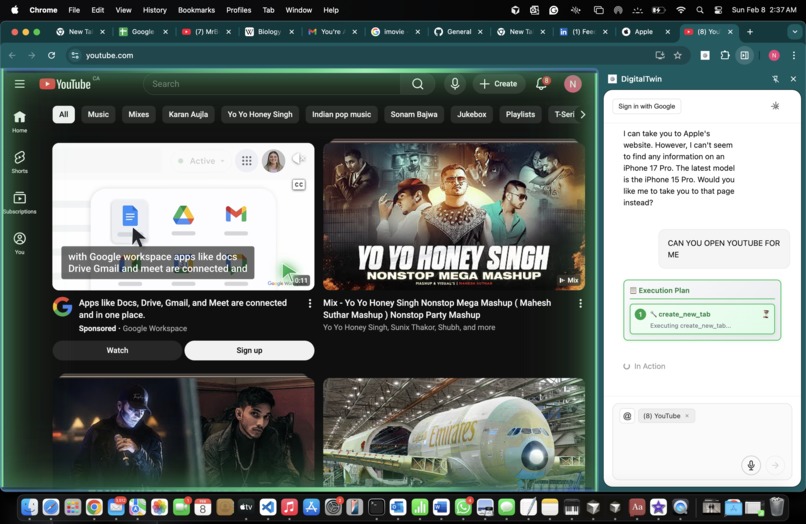Image resolution: width=806 pixels, height=524 pixels.
Task: Select the Sonam Bajwa chip
Action: pos(414,114)
